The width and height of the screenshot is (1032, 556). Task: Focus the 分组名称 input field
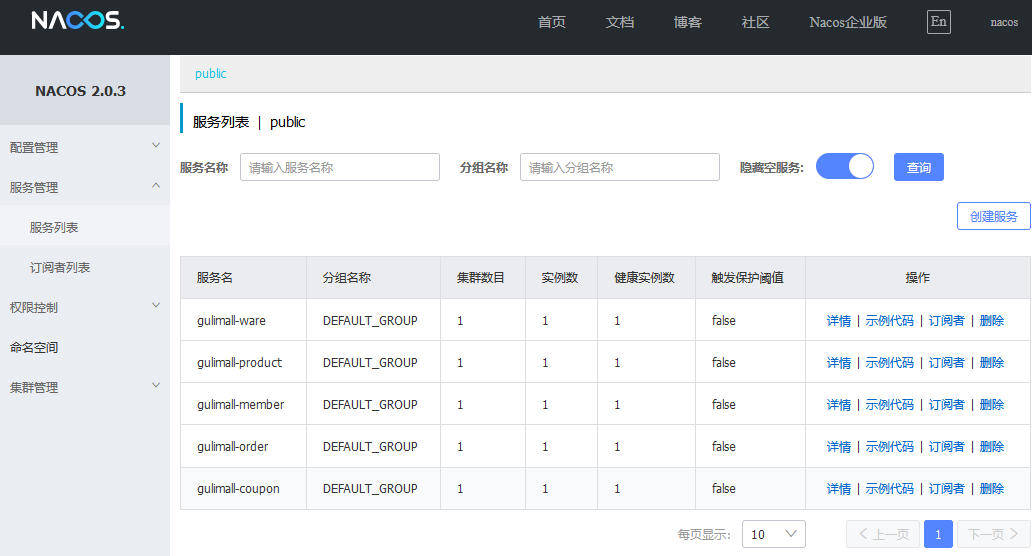[620, 167]
